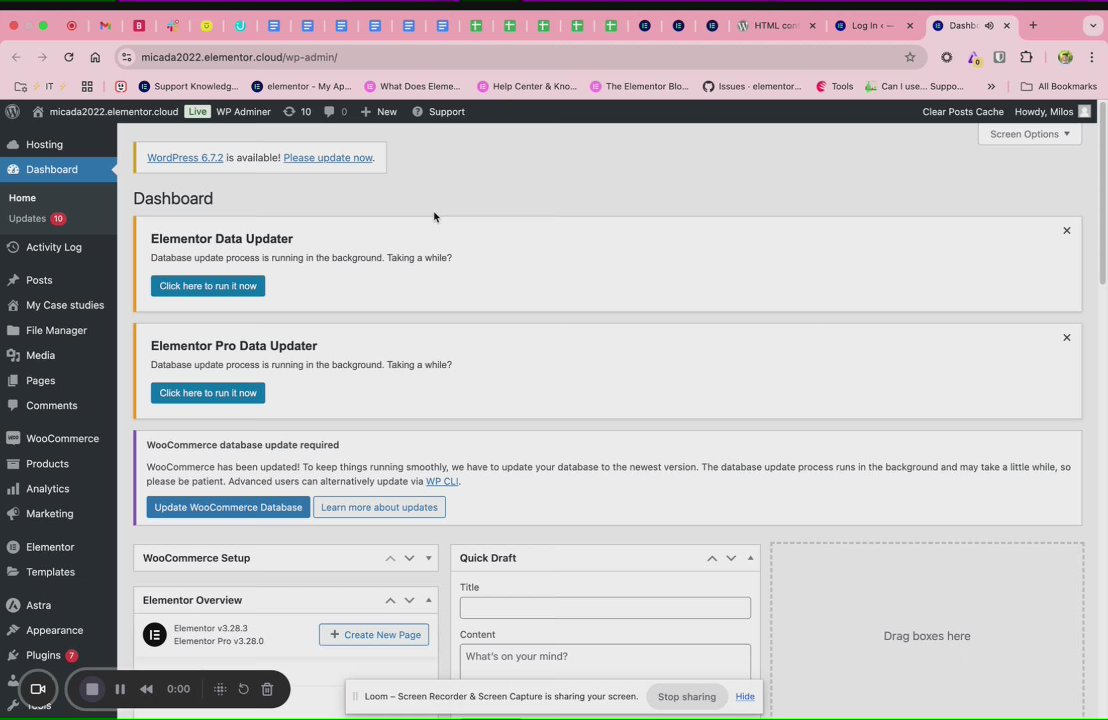The height and width of the screenshot is (720, 1108).
Task: Click the comments bubble in admin bar
Action: [329, 112]
